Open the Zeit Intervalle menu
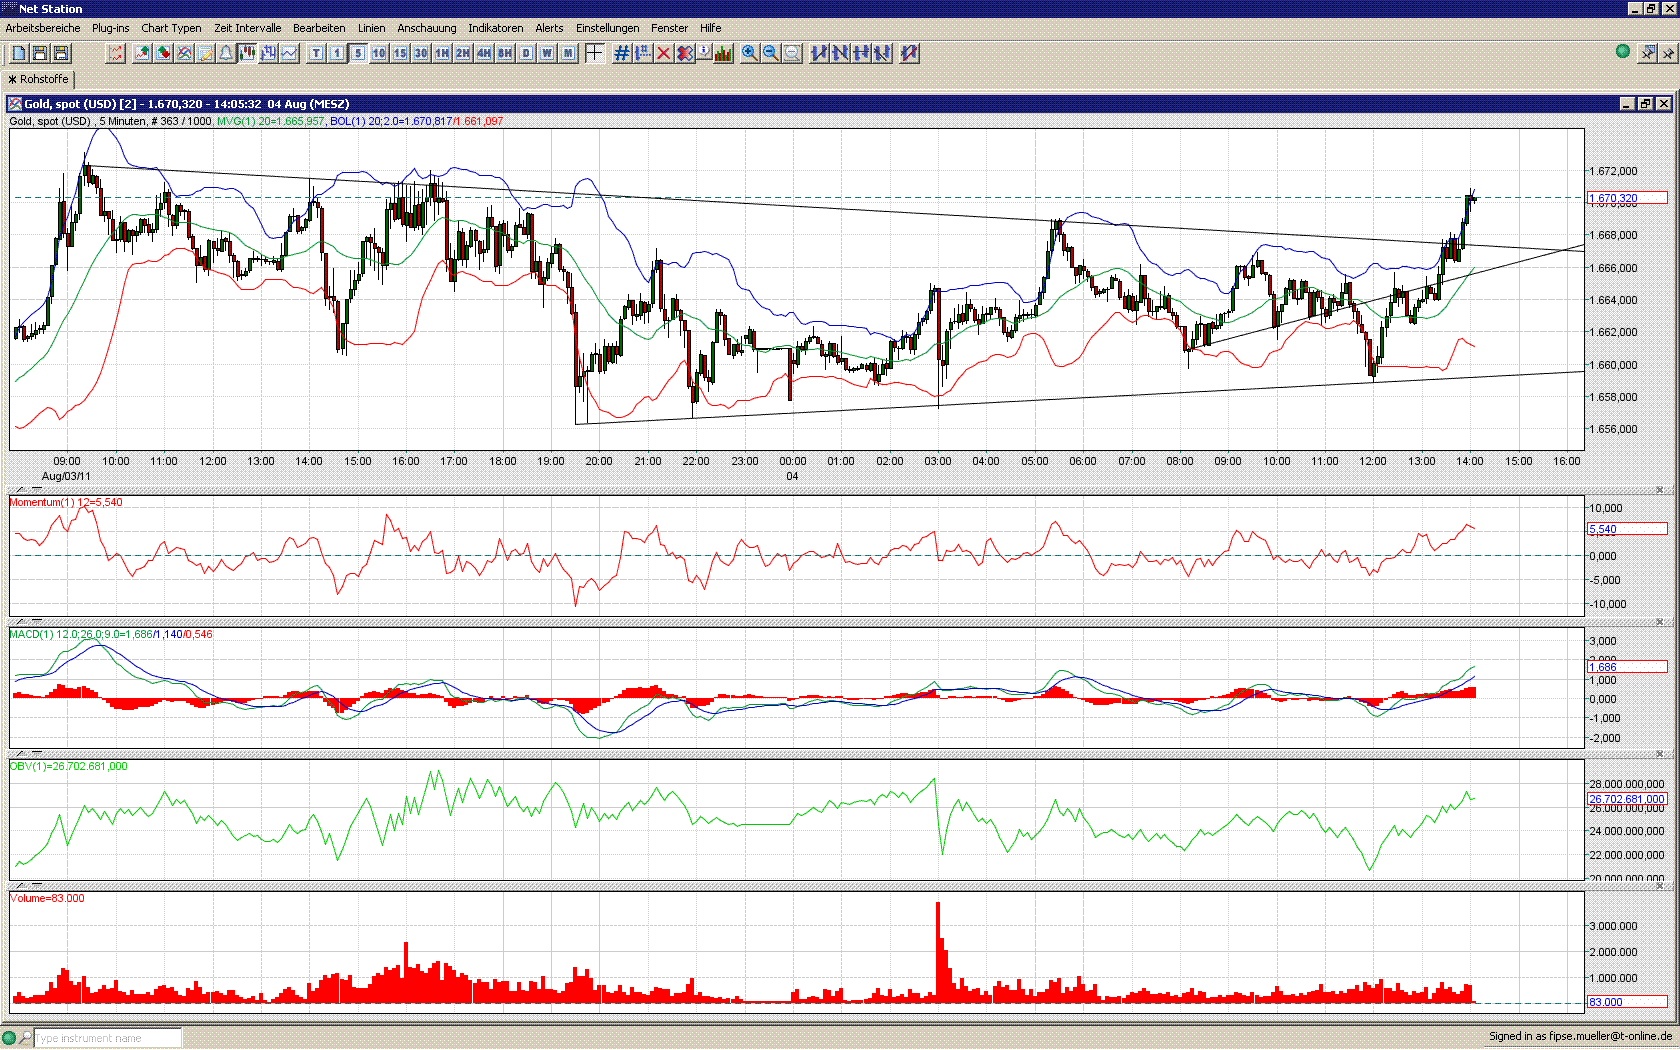This screenshot has height=1050, width=1680. click(x=248, y=28)
